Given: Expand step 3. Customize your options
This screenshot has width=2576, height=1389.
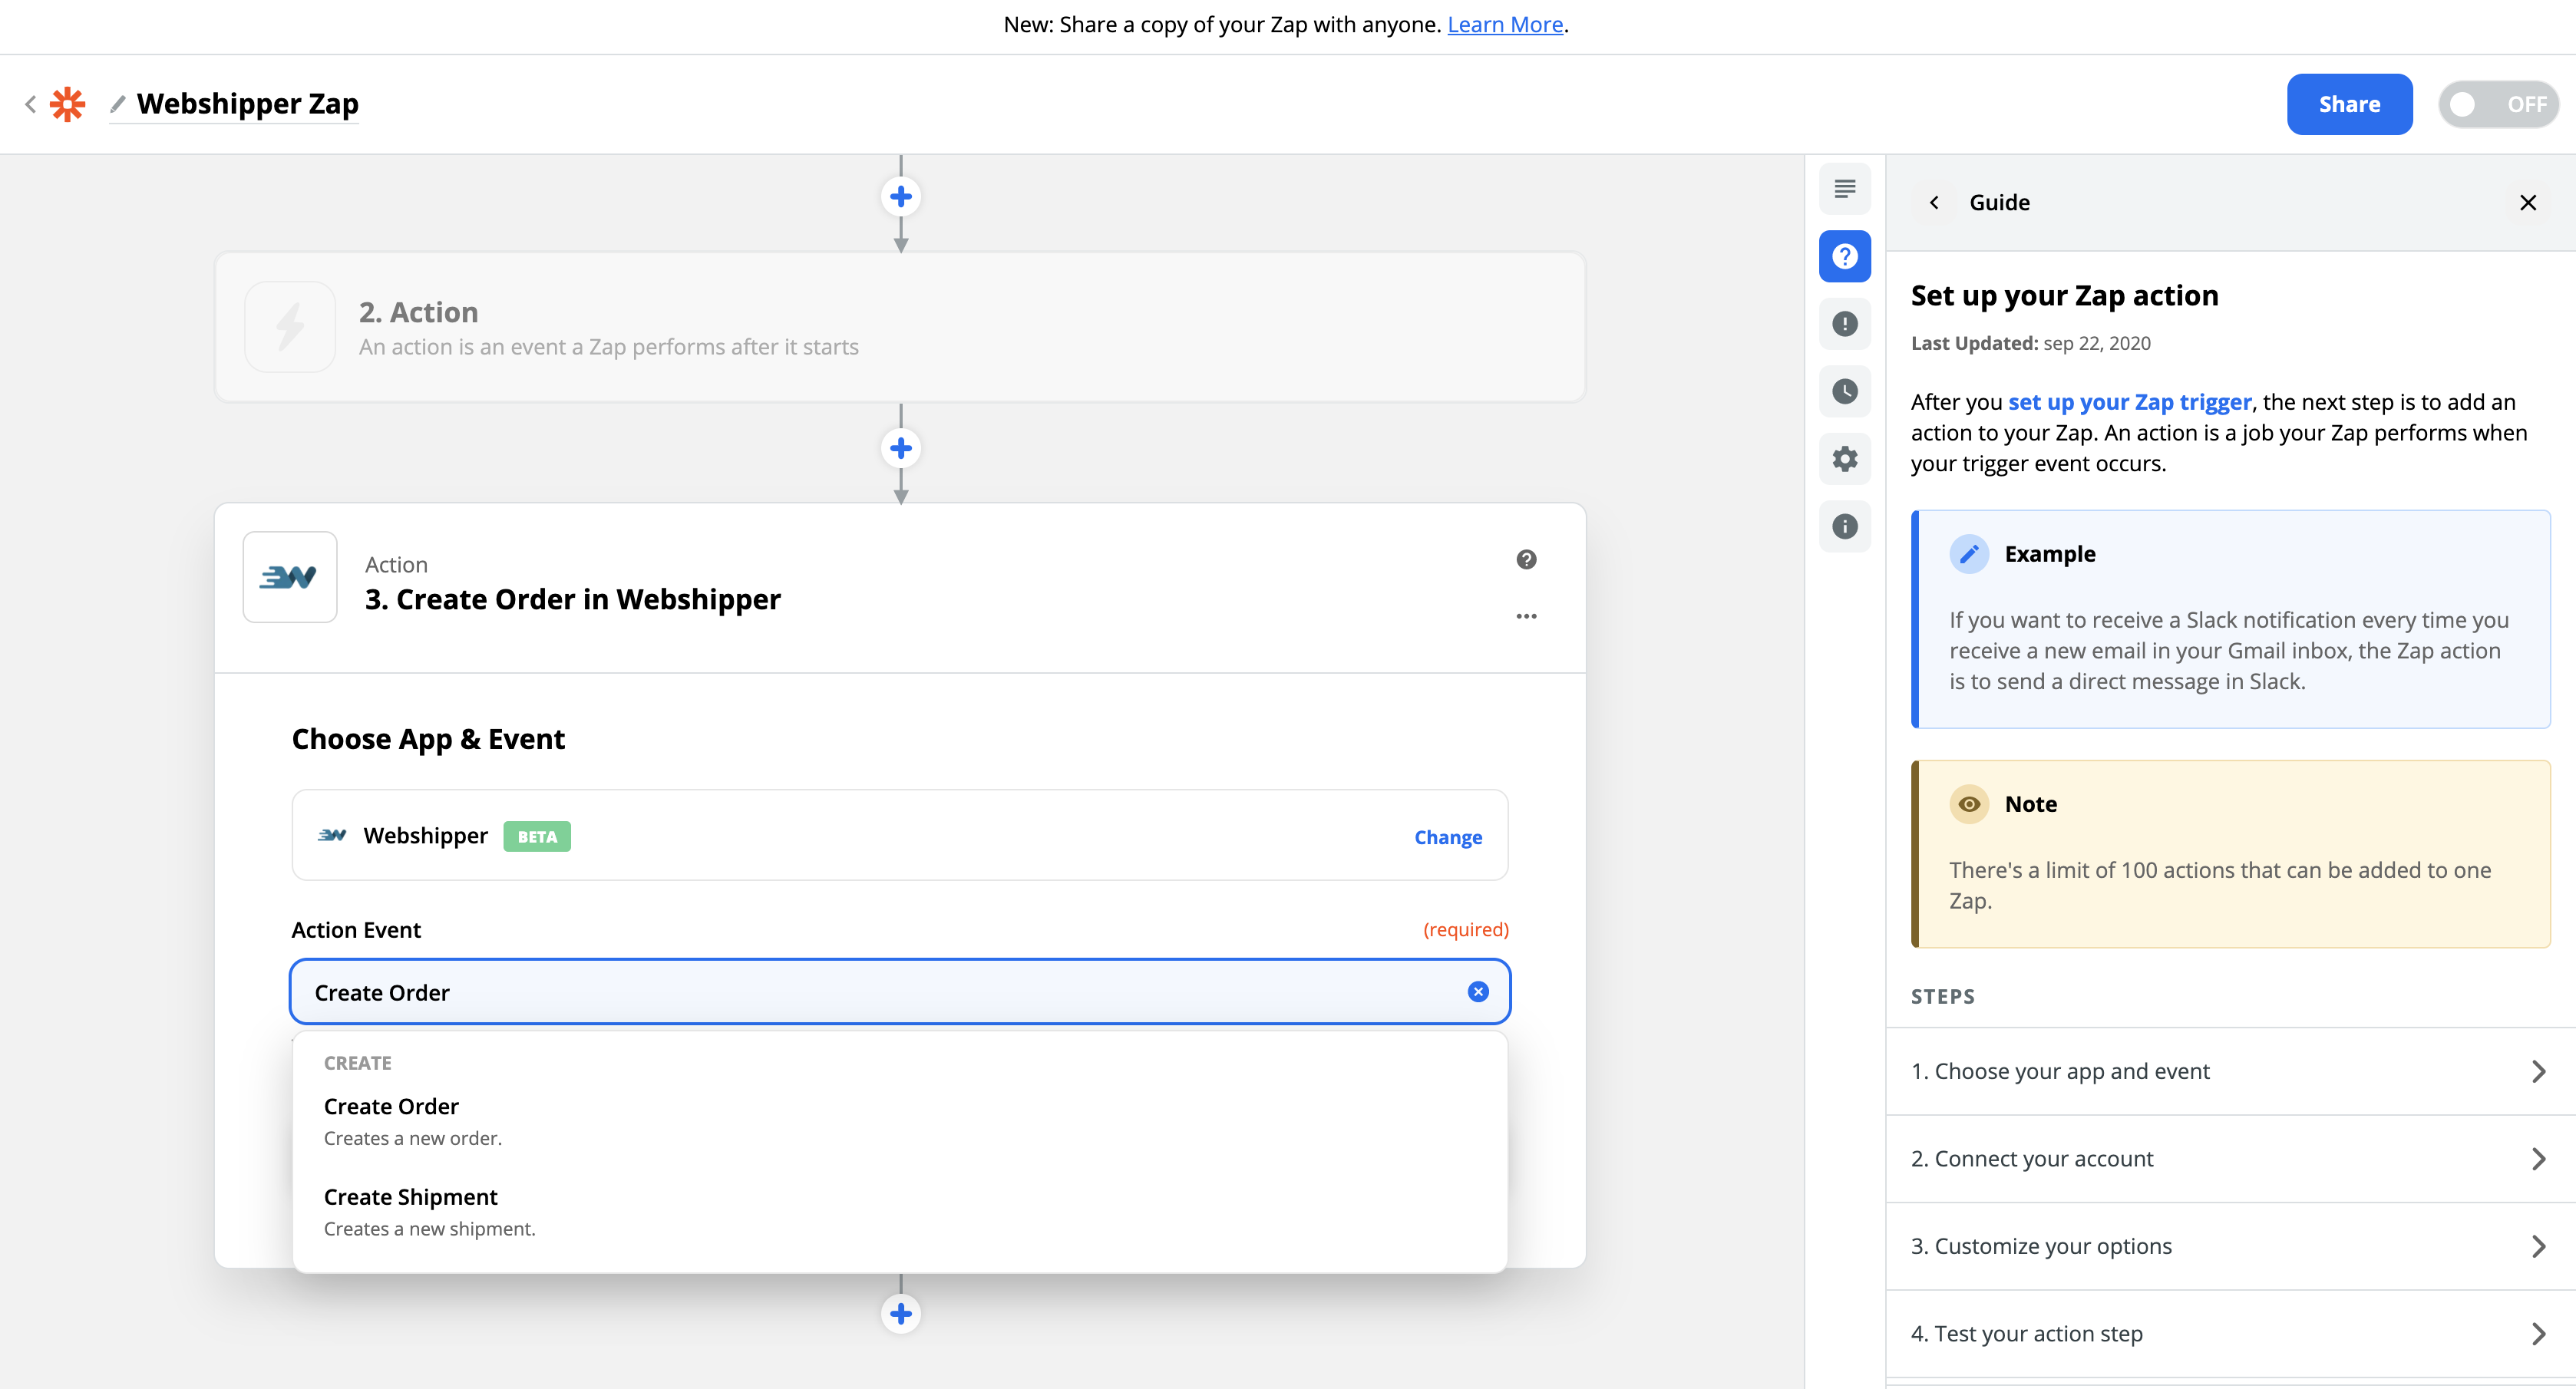Looking at the screenshot, I should click(2230, 1246).
